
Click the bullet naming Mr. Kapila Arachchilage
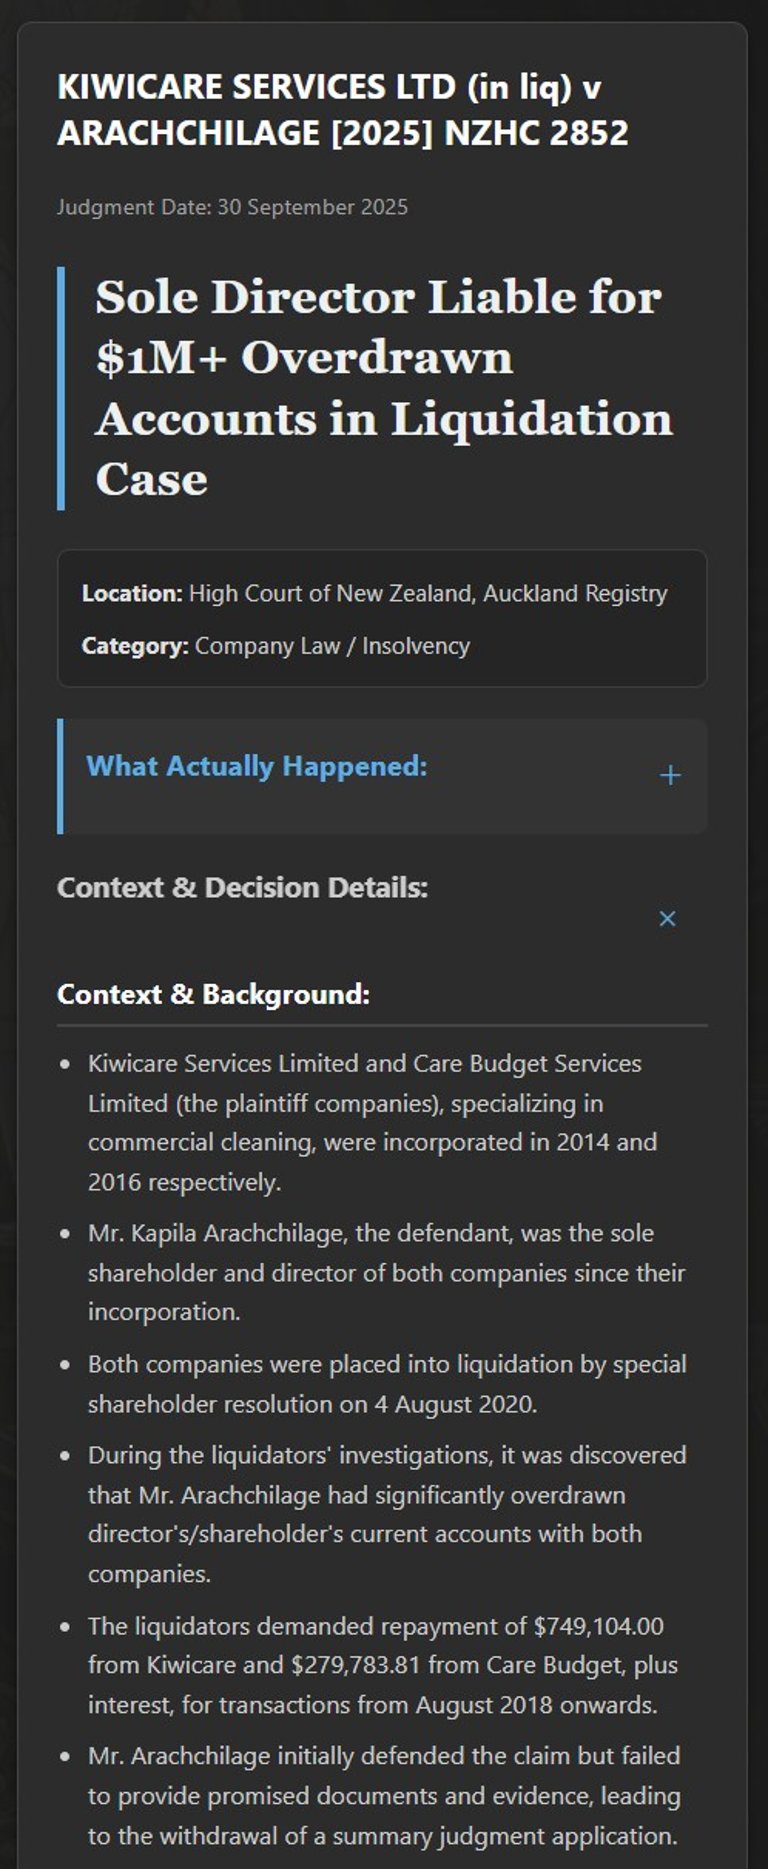(x=386, y=1272)
